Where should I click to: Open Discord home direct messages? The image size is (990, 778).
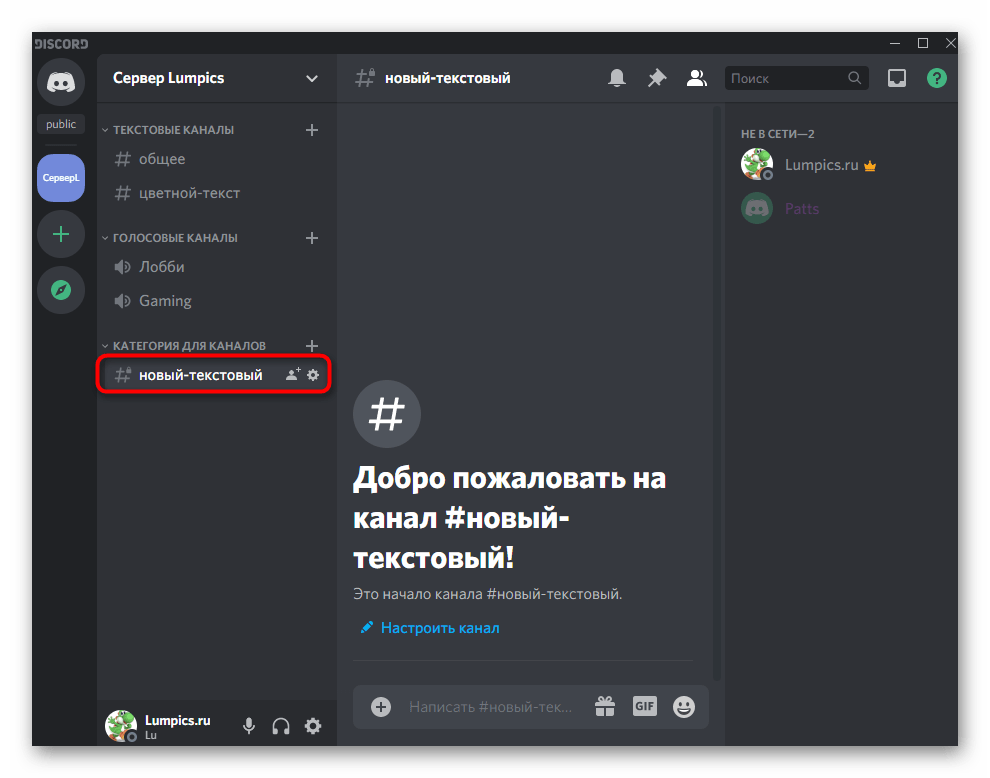61,83
